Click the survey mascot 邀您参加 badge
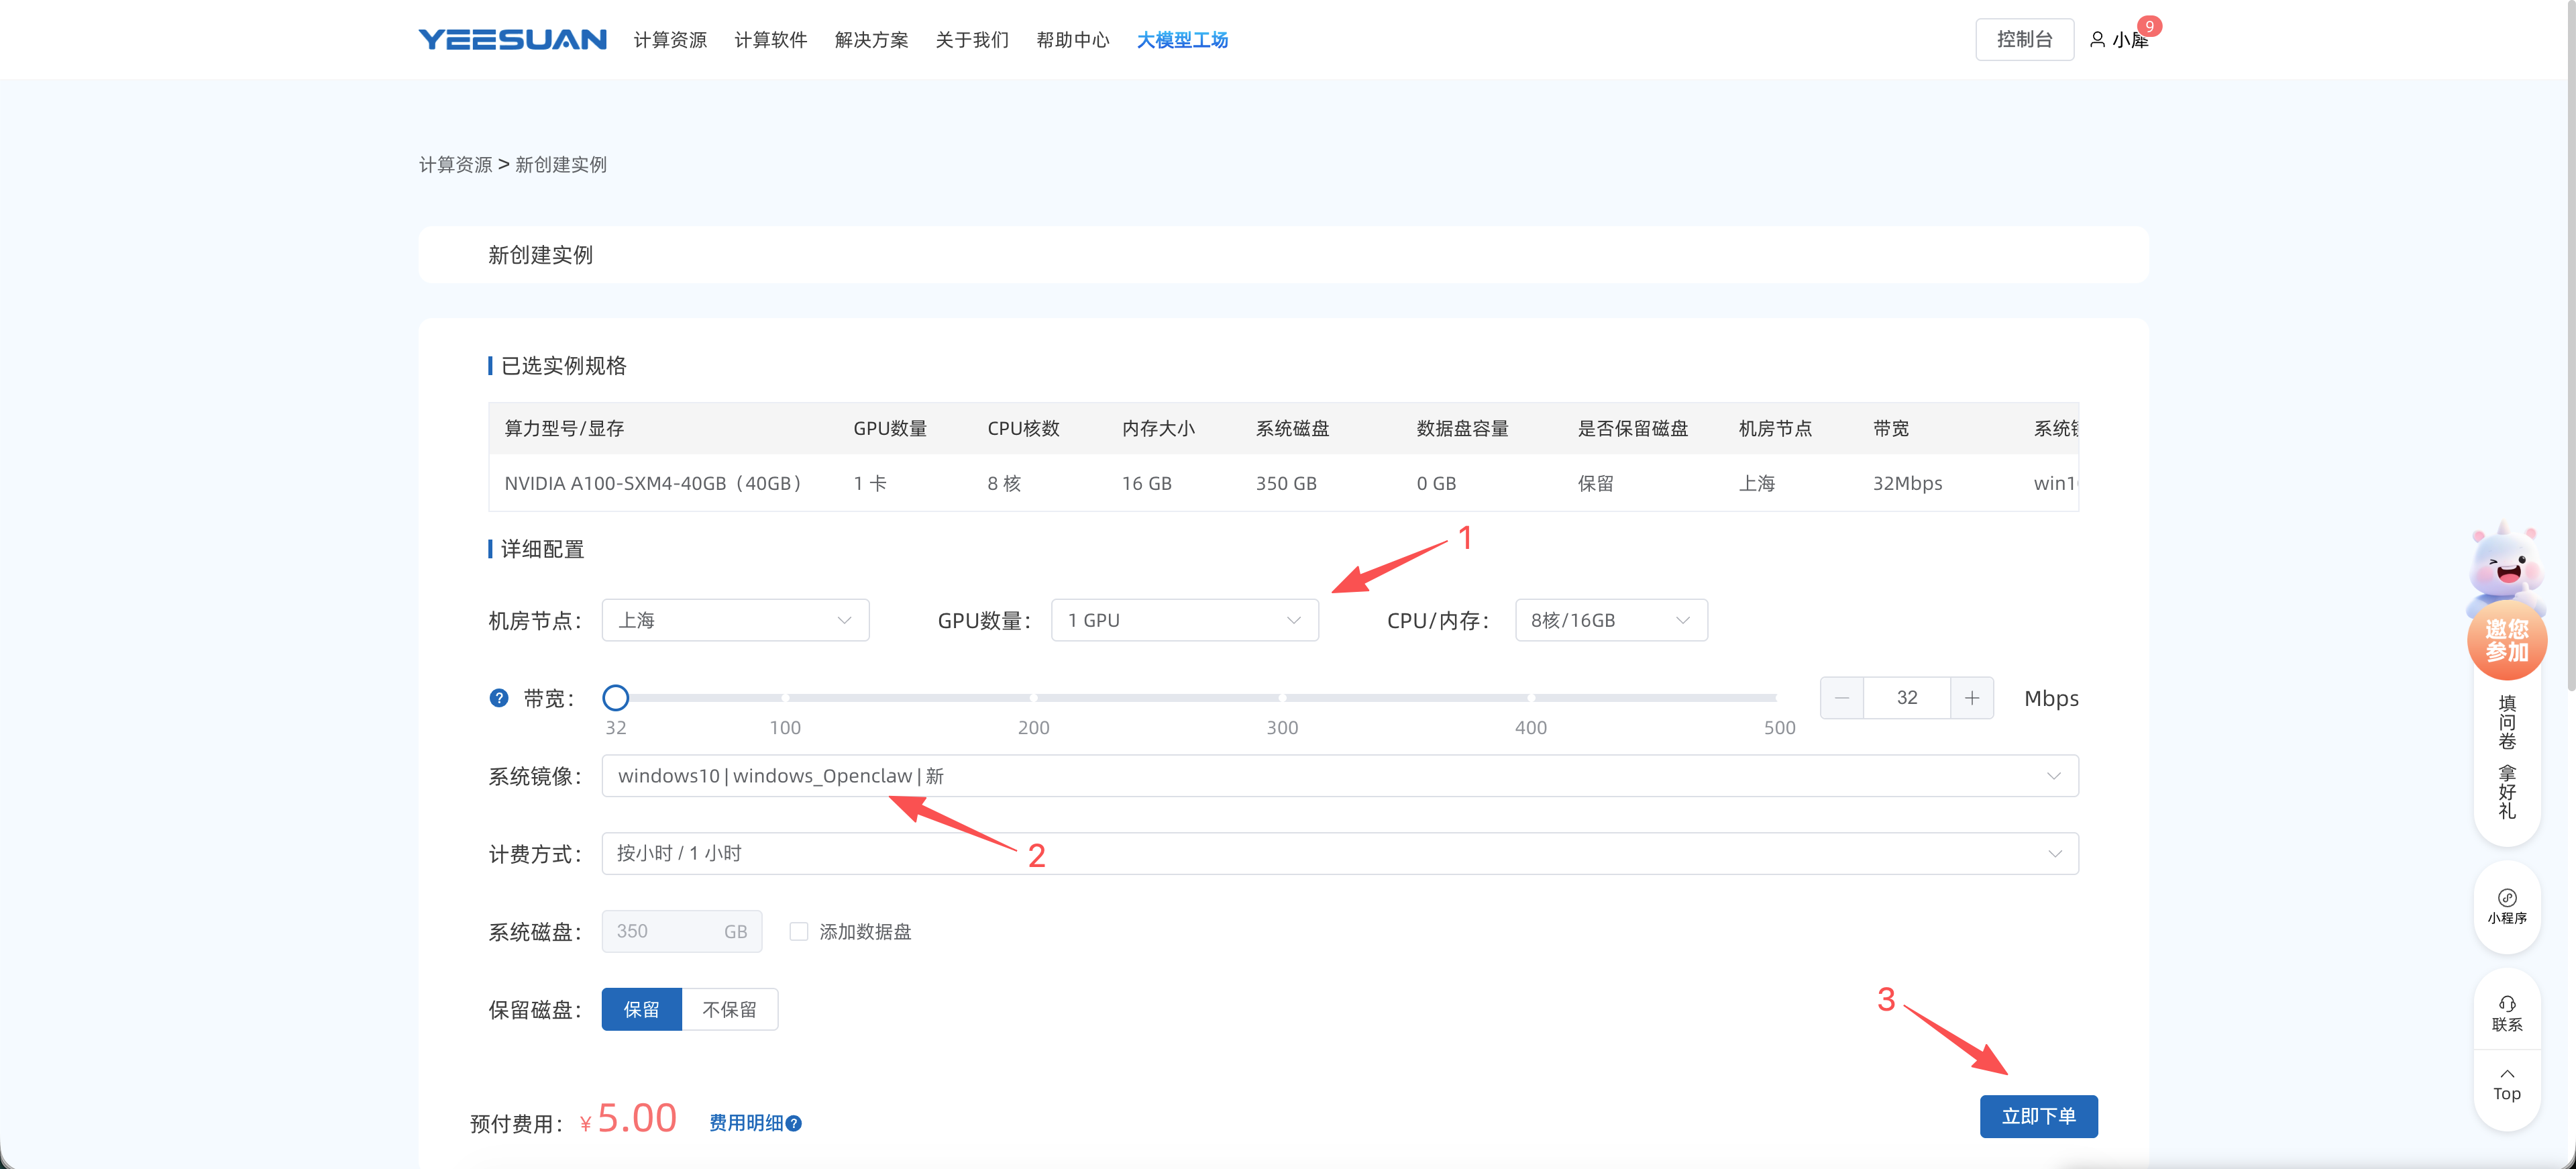2576x1169 pixels. pyautogui.click(x=2506, y=640)
